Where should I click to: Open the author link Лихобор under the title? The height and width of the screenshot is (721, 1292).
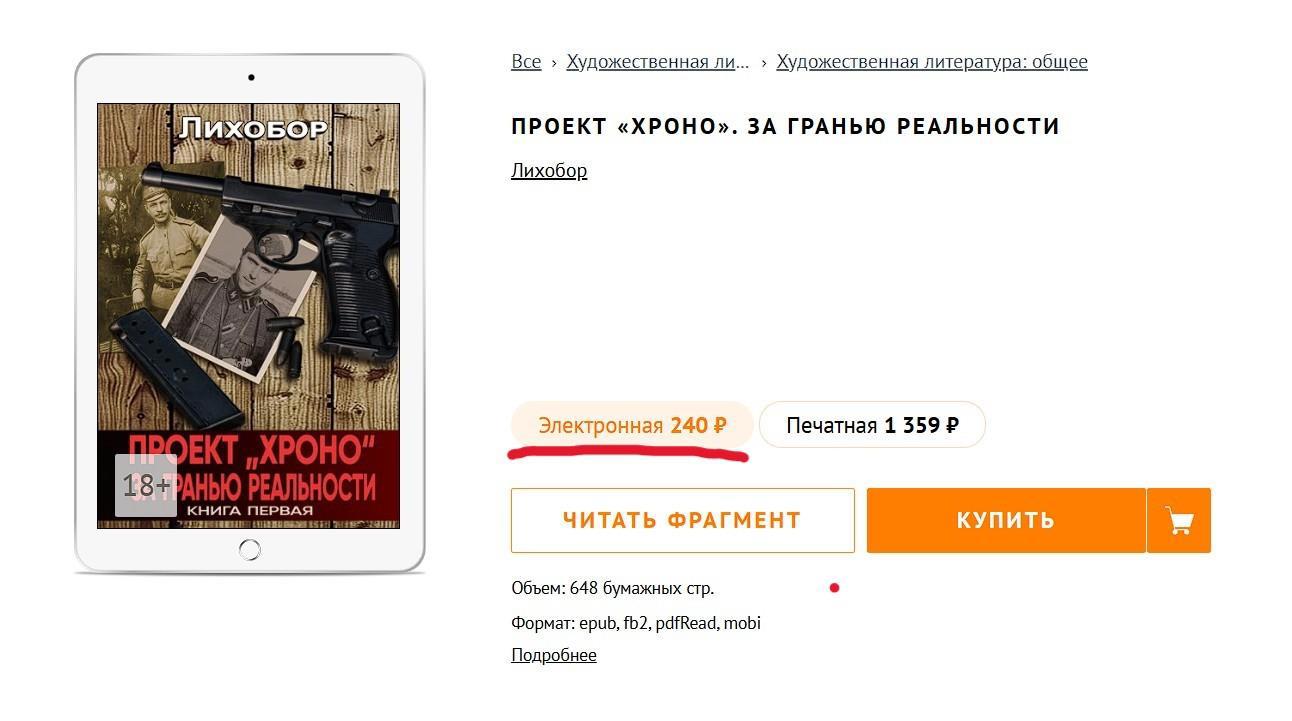pos(549,170)
